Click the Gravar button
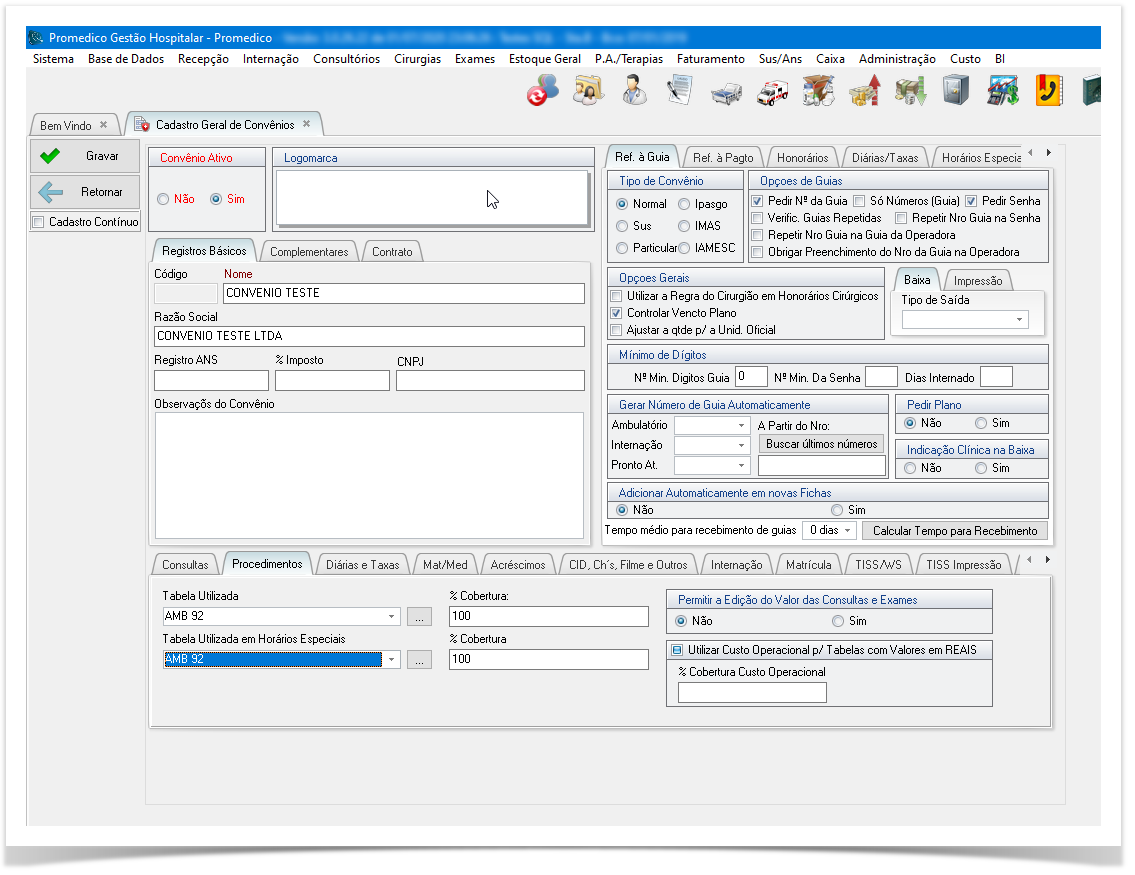The image size is (1135, 875). click(85, 156)
